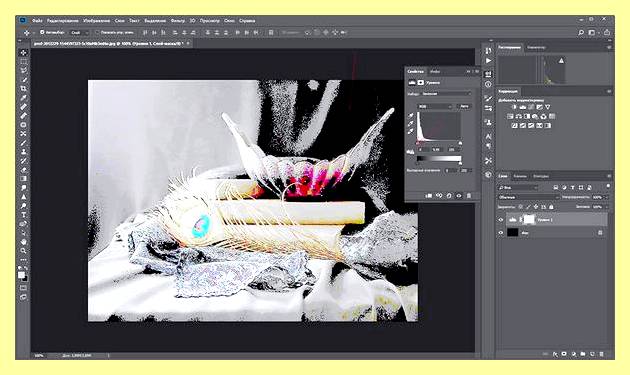Click the share image icon
630x375 pixels.
tap(607, 33)
